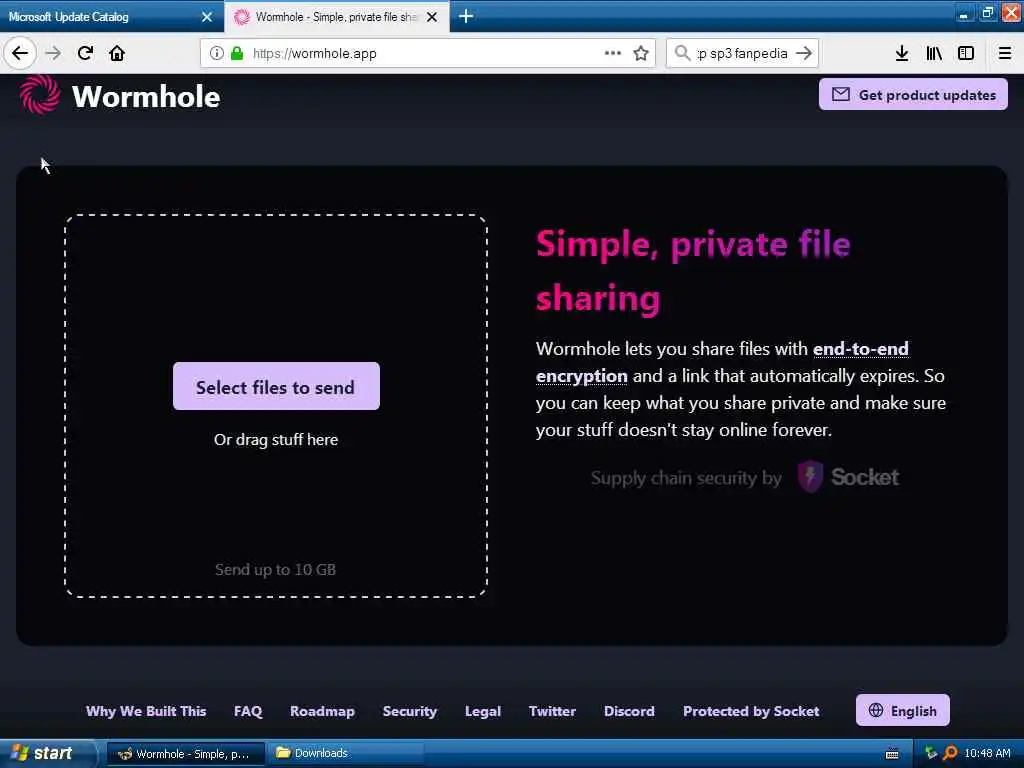Image resolution: width=1024 pixels, height=768 pixels.
Task: Click the Wormhole title text
Action: pyautogui.click(x=146, y=97)
